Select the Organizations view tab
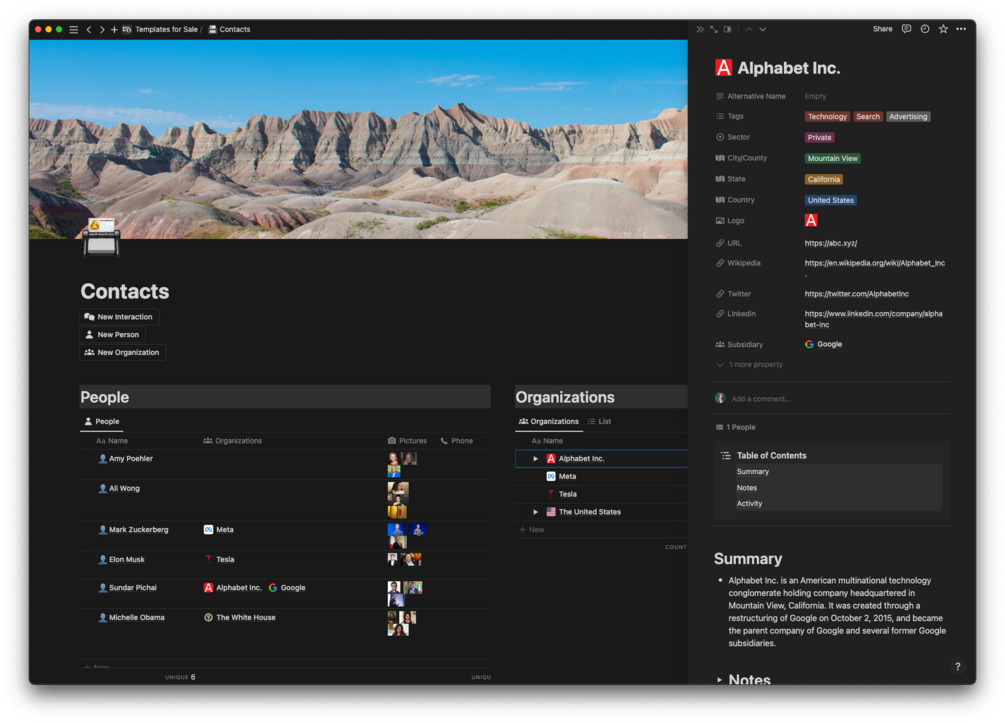 click(549, 422)
